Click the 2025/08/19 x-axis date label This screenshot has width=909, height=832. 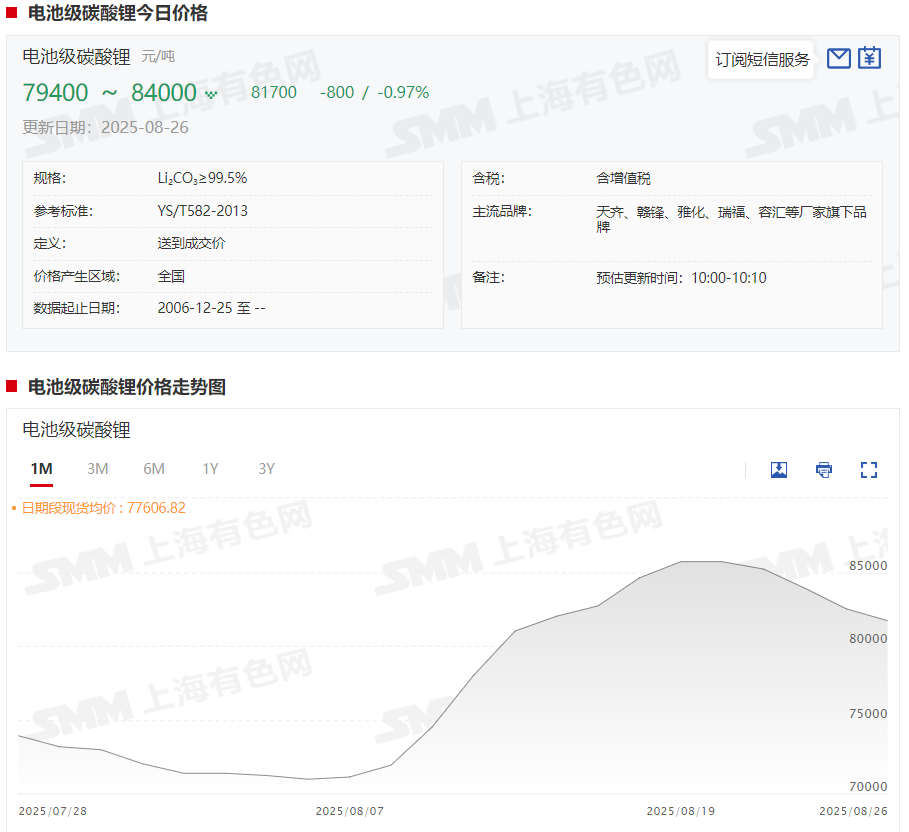[681, 811]
